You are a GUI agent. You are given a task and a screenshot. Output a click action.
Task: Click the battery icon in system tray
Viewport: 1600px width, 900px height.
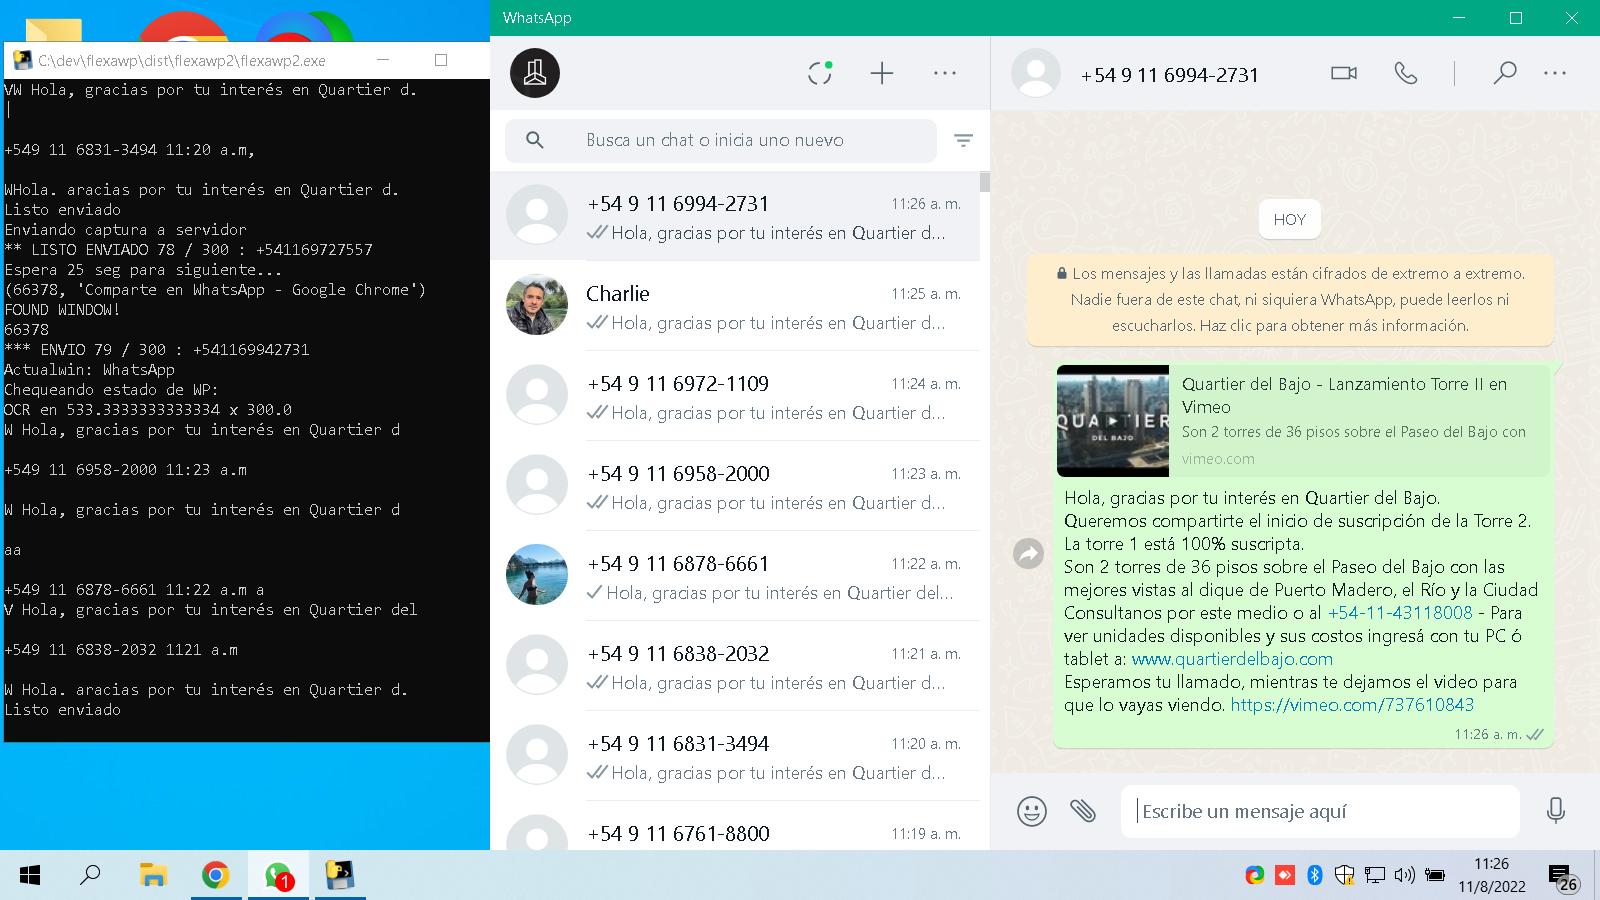[1435, 876]
